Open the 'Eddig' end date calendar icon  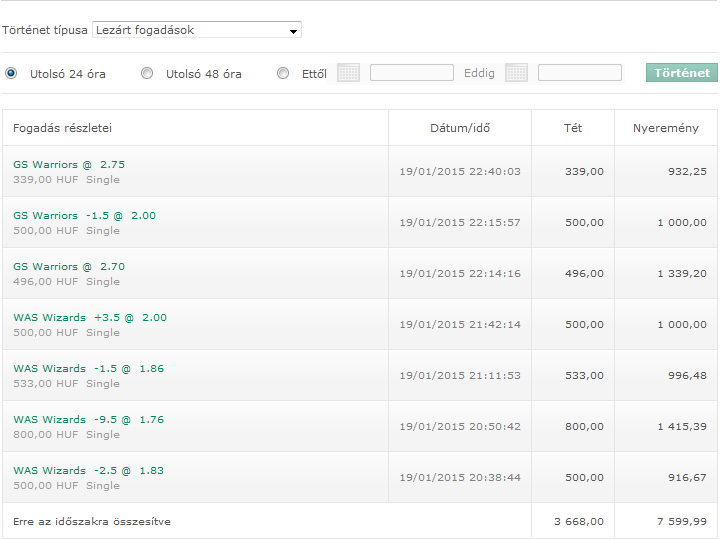(516, 73)
